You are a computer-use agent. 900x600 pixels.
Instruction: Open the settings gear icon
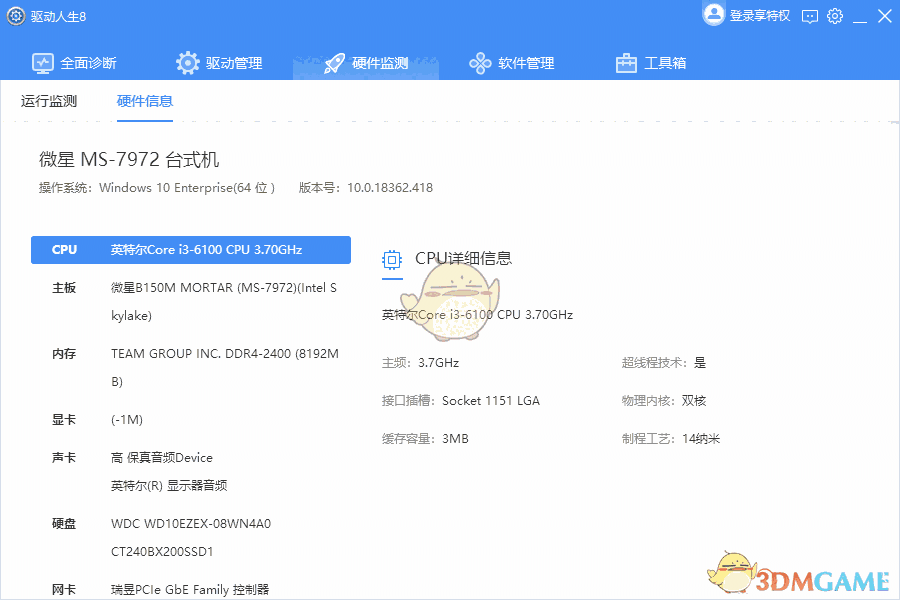point(835,16)
